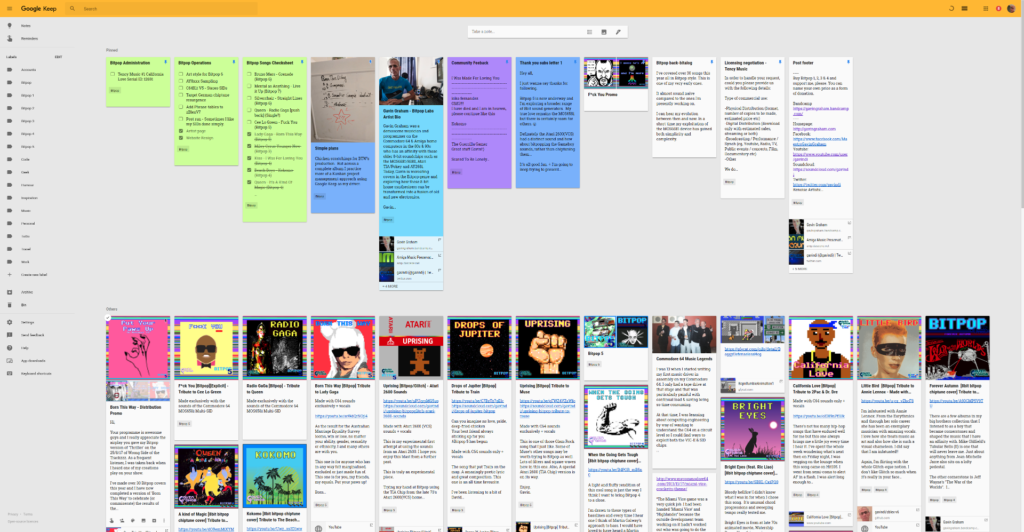The image size is (1024, 532).
Task: Unpin the Bitpop Songs Checksheet note
Action: [x=302, y=62]
